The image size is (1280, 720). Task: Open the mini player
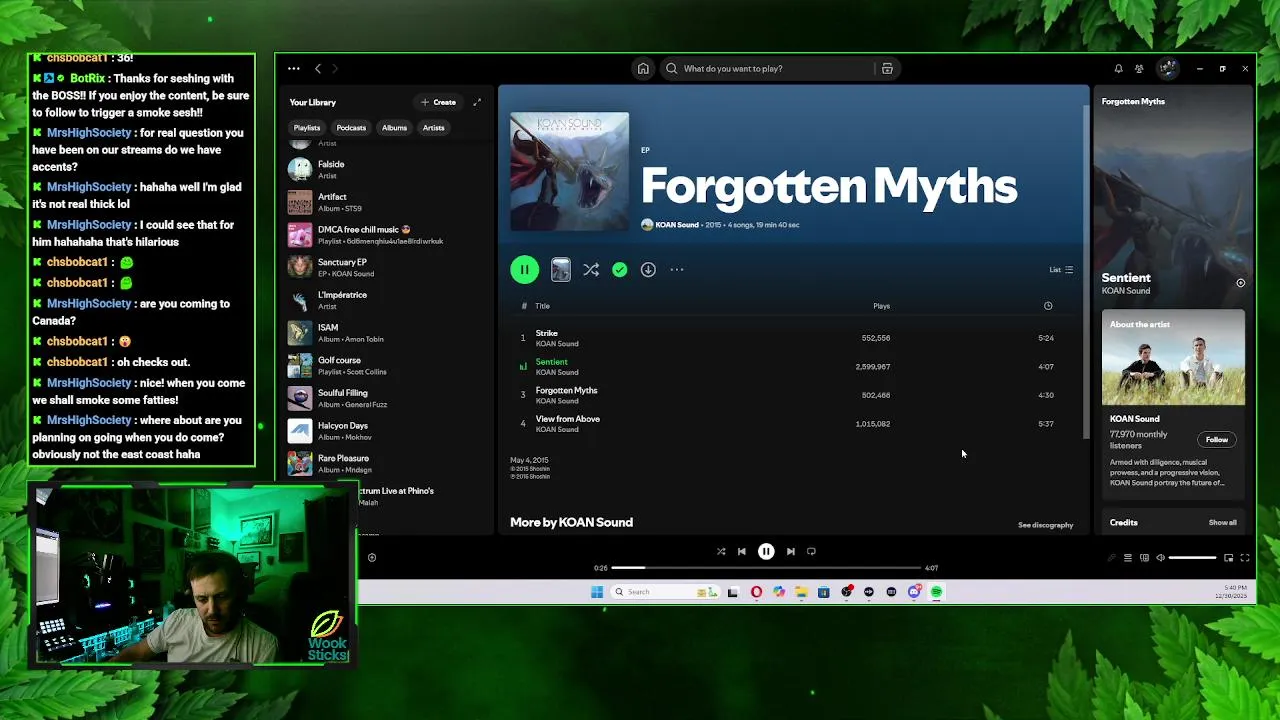[x=1228, y=558]
